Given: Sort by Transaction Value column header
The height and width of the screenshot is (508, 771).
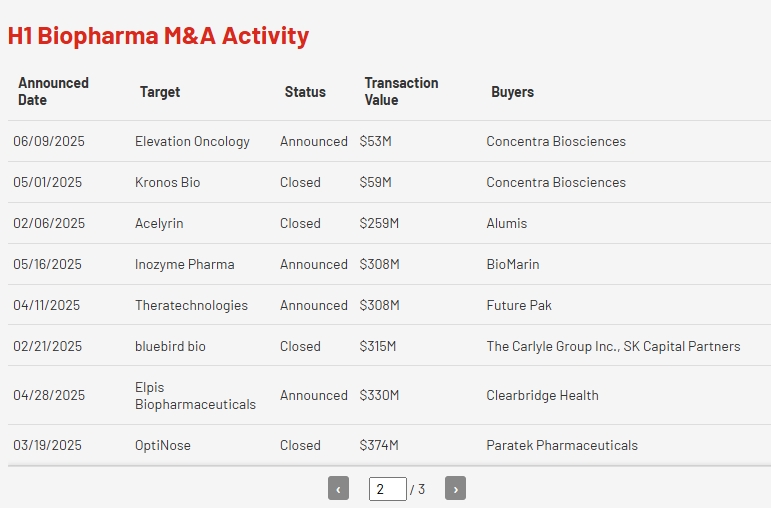Looking at the screenshot, I should tap(401, 91).
